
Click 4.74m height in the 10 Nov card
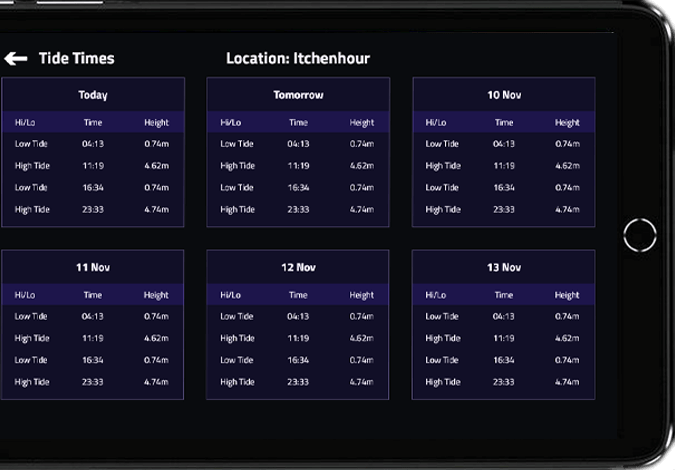pyautogui.click(x=567, y=210)
